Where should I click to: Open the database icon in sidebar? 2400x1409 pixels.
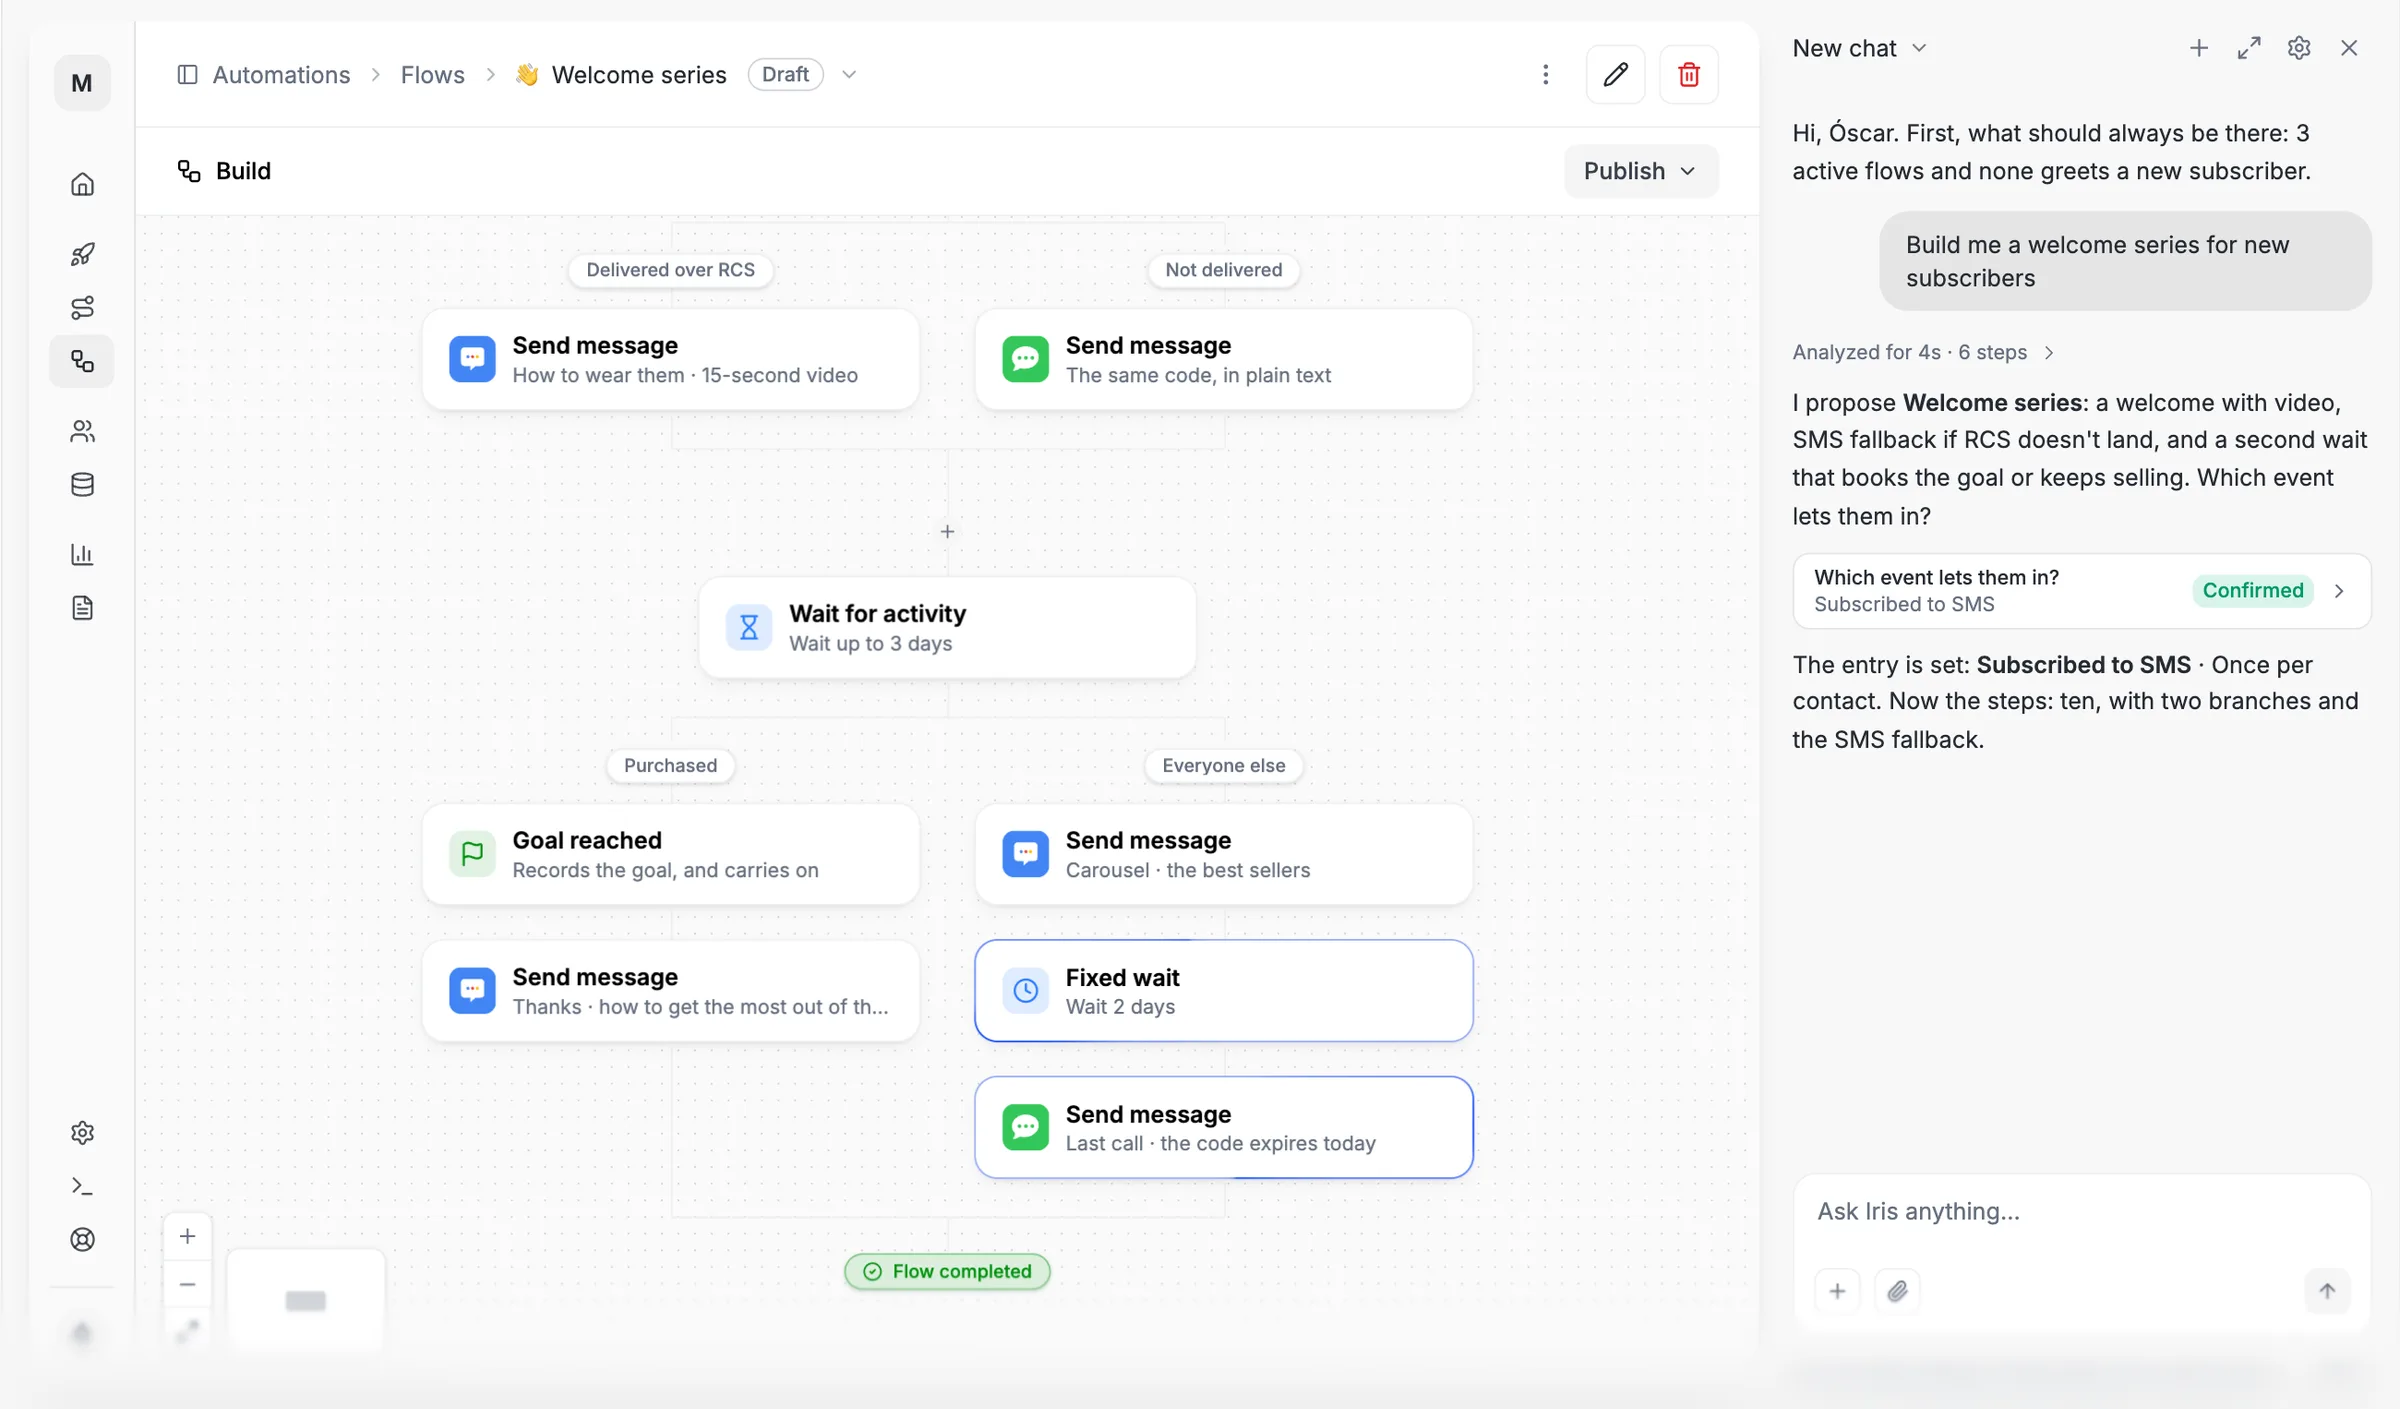(x=82, y=485)
